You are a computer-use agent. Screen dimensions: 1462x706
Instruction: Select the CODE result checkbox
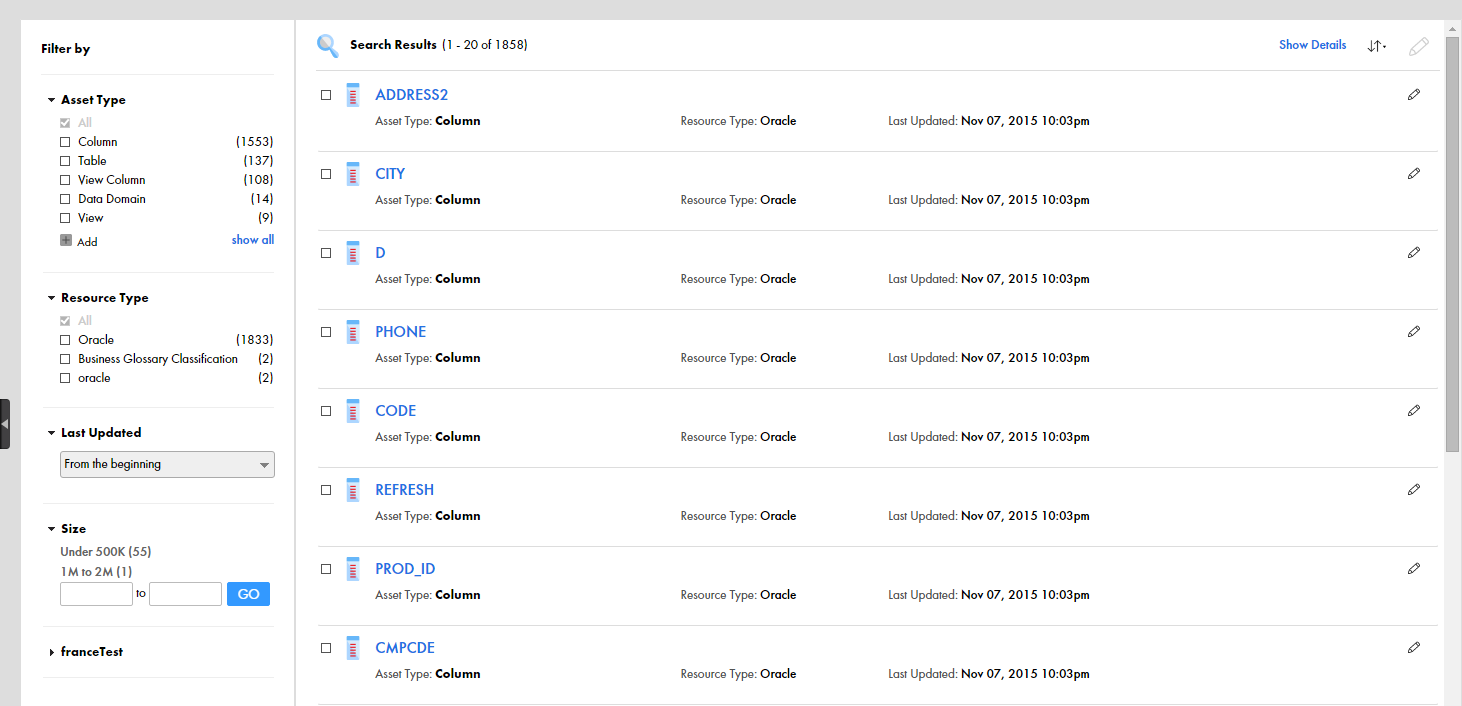326,411
